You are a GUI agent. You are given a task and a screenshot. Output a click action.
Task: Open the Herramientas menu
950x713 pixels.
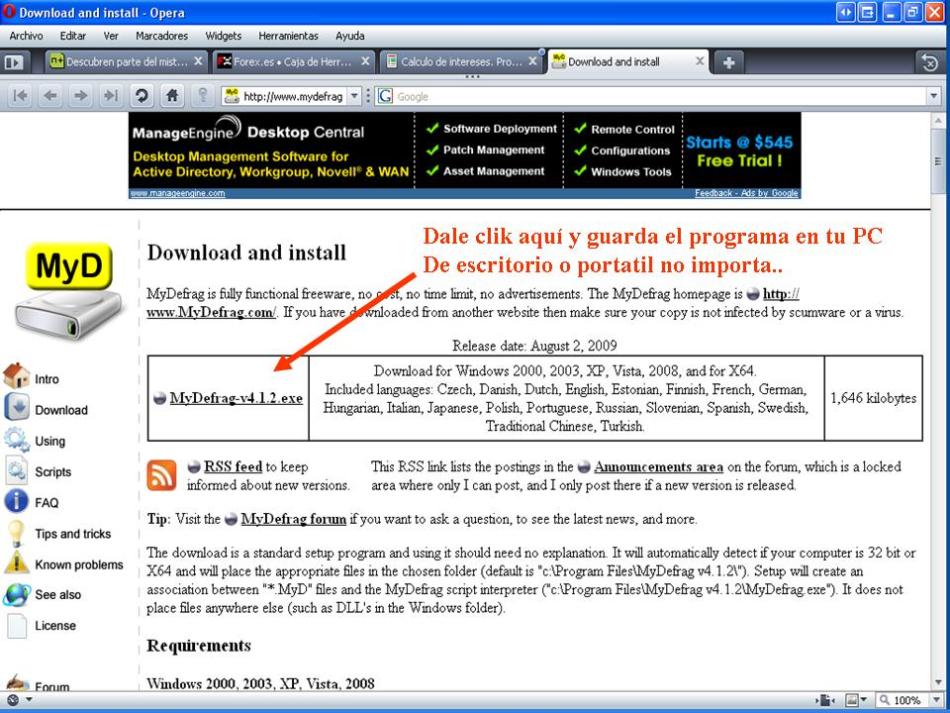288,36
